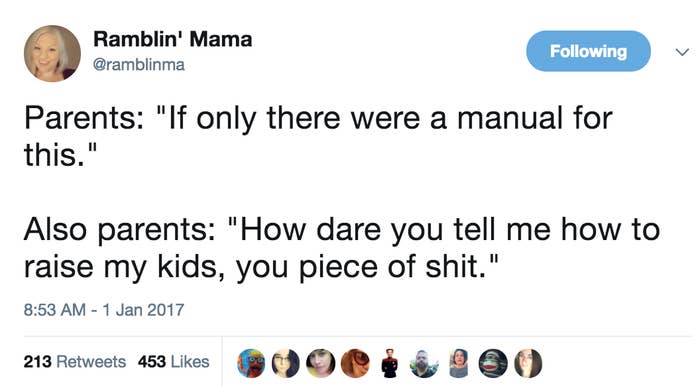View the 453 Likes list

tap(174, 361)
